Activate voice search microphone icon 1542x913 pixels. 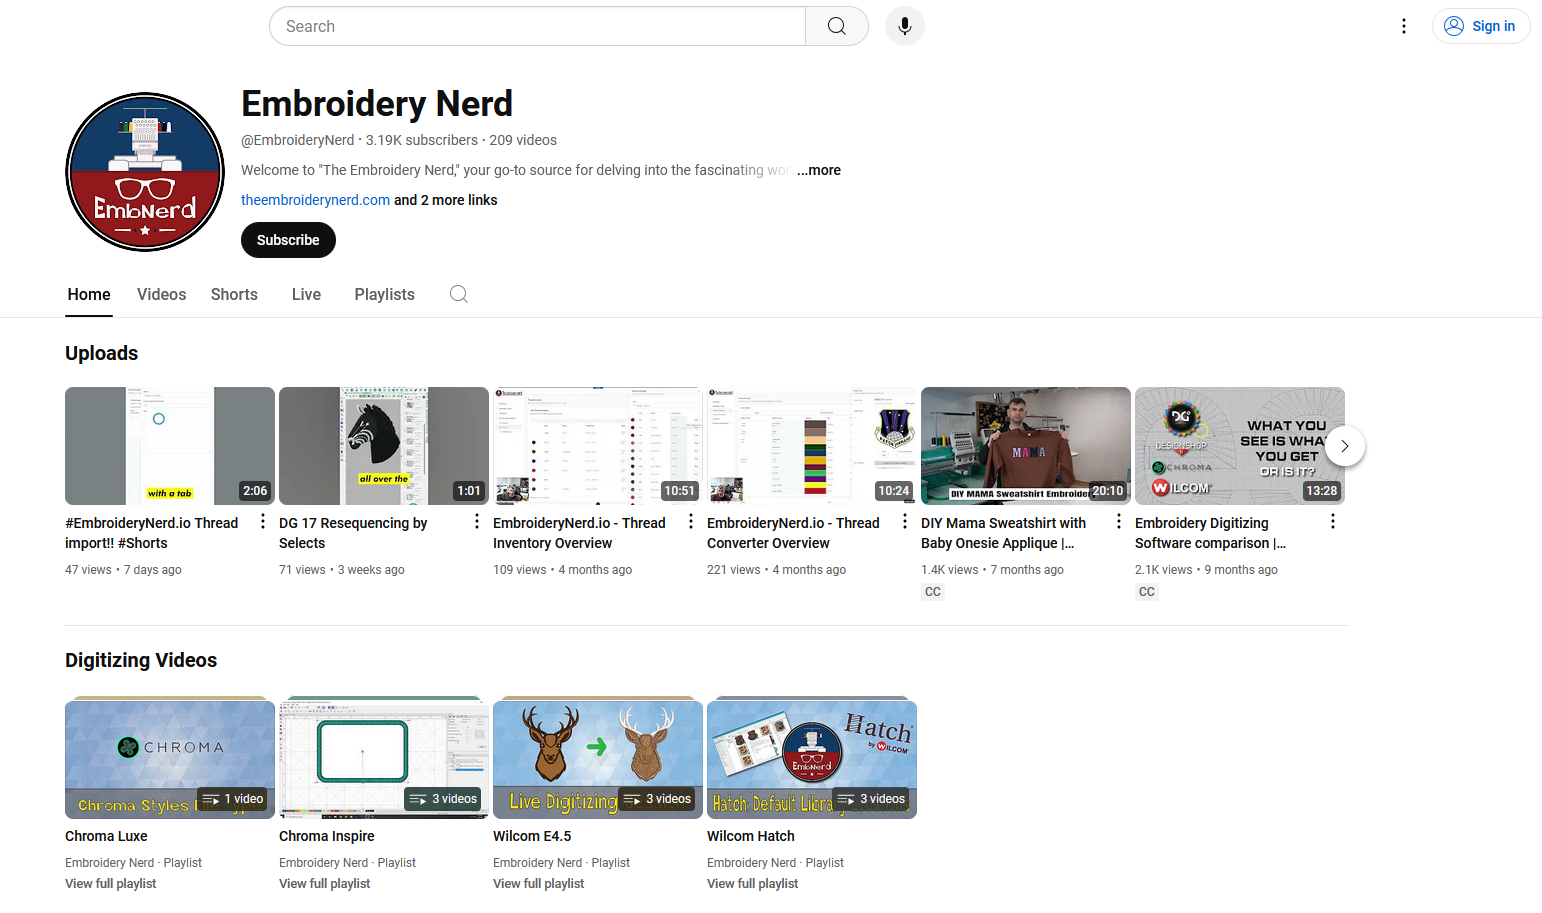click(904, 26)
